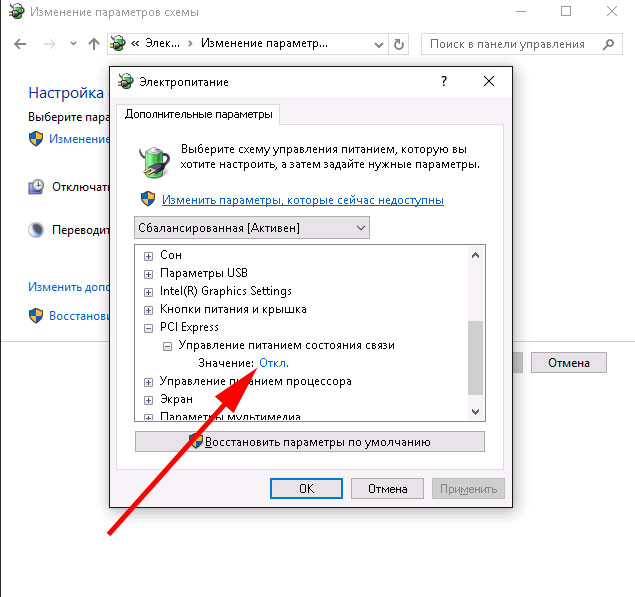The height and width of the screenshot is (597, 635).
Task: Click the control panel search field
Action: (521, 44)
